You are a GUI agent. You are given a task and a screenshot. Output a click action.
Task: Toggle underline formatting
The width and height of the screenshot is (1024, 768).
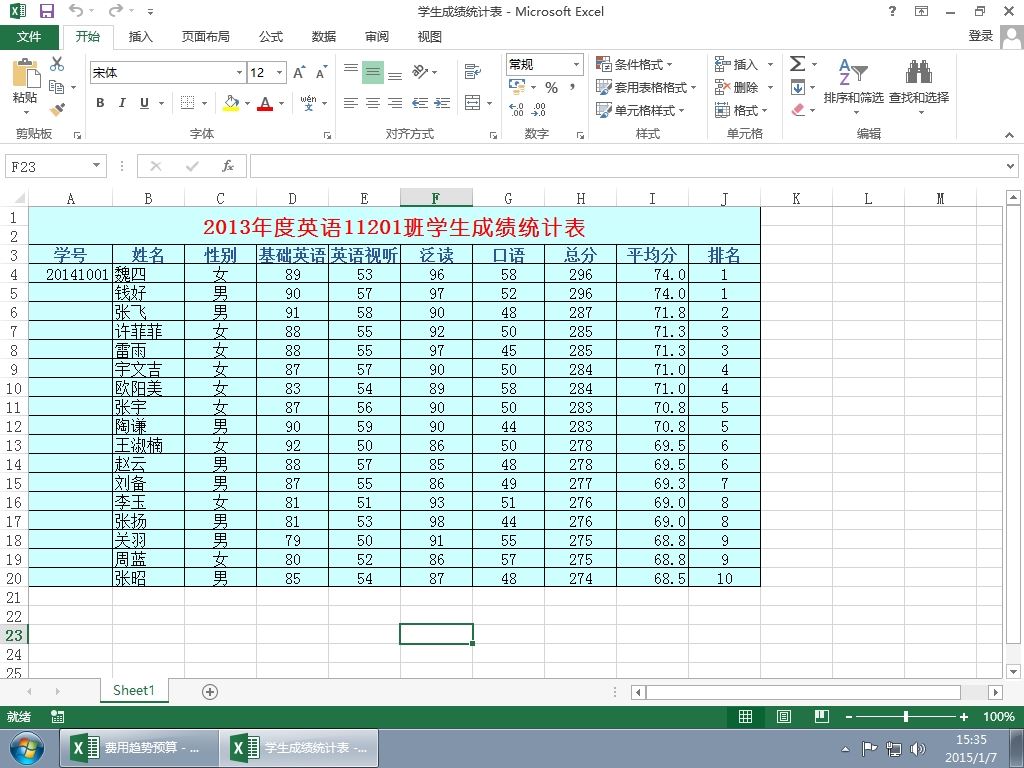pyautogui.click(x=144, y=103)
